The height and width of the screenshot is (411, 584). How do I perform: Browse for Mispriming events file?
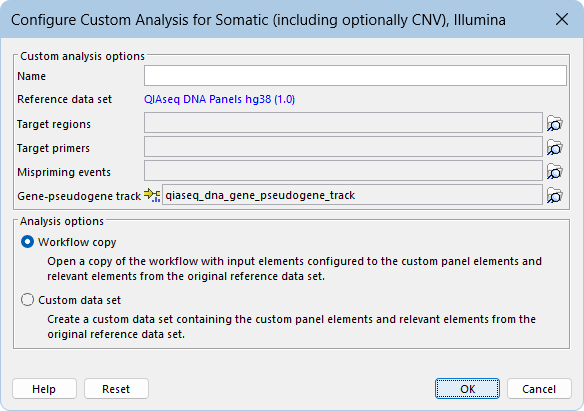555,172
